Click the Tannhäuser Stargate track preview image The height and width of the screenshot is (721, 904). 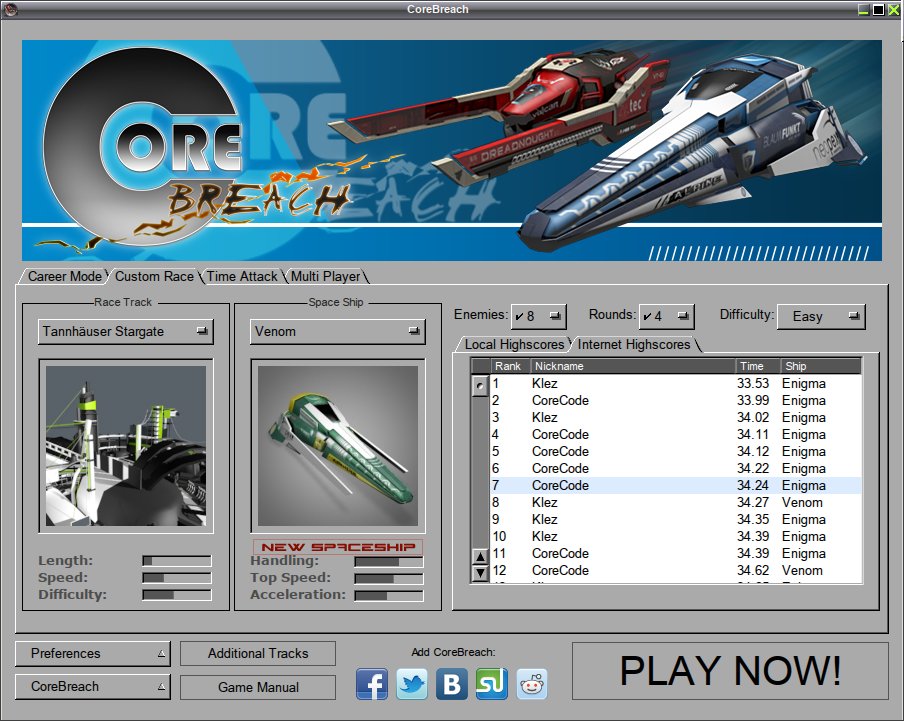pyautogui.click(x=126, y=446)
